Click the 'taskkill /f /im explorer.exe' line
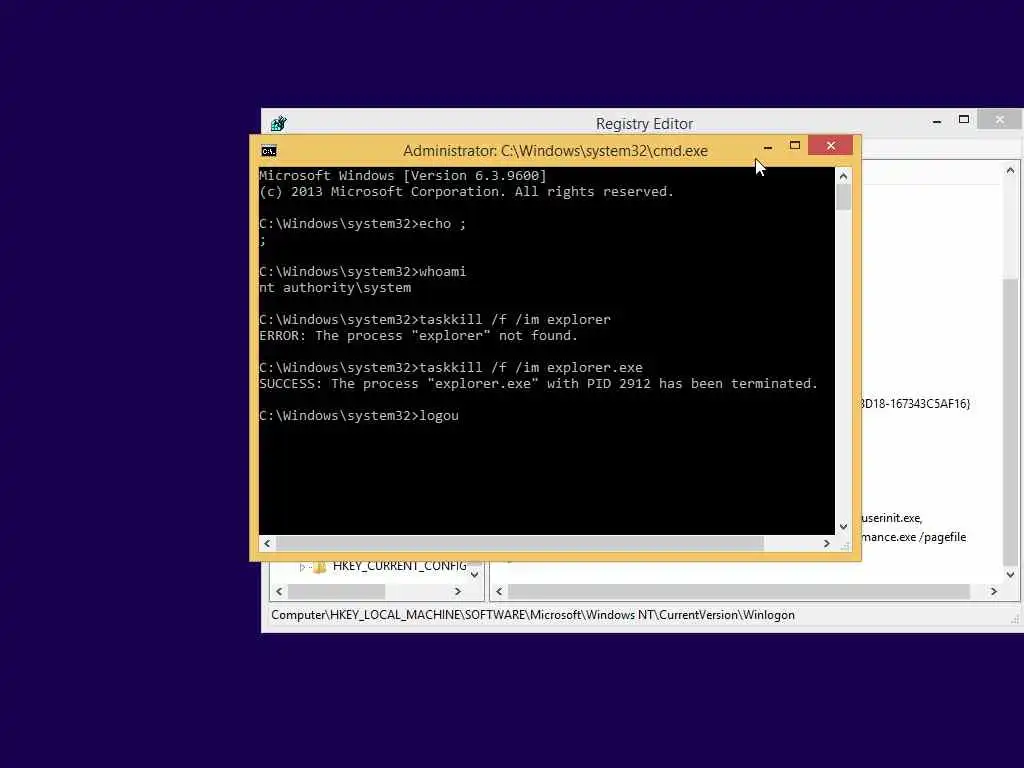 (451, 368)
